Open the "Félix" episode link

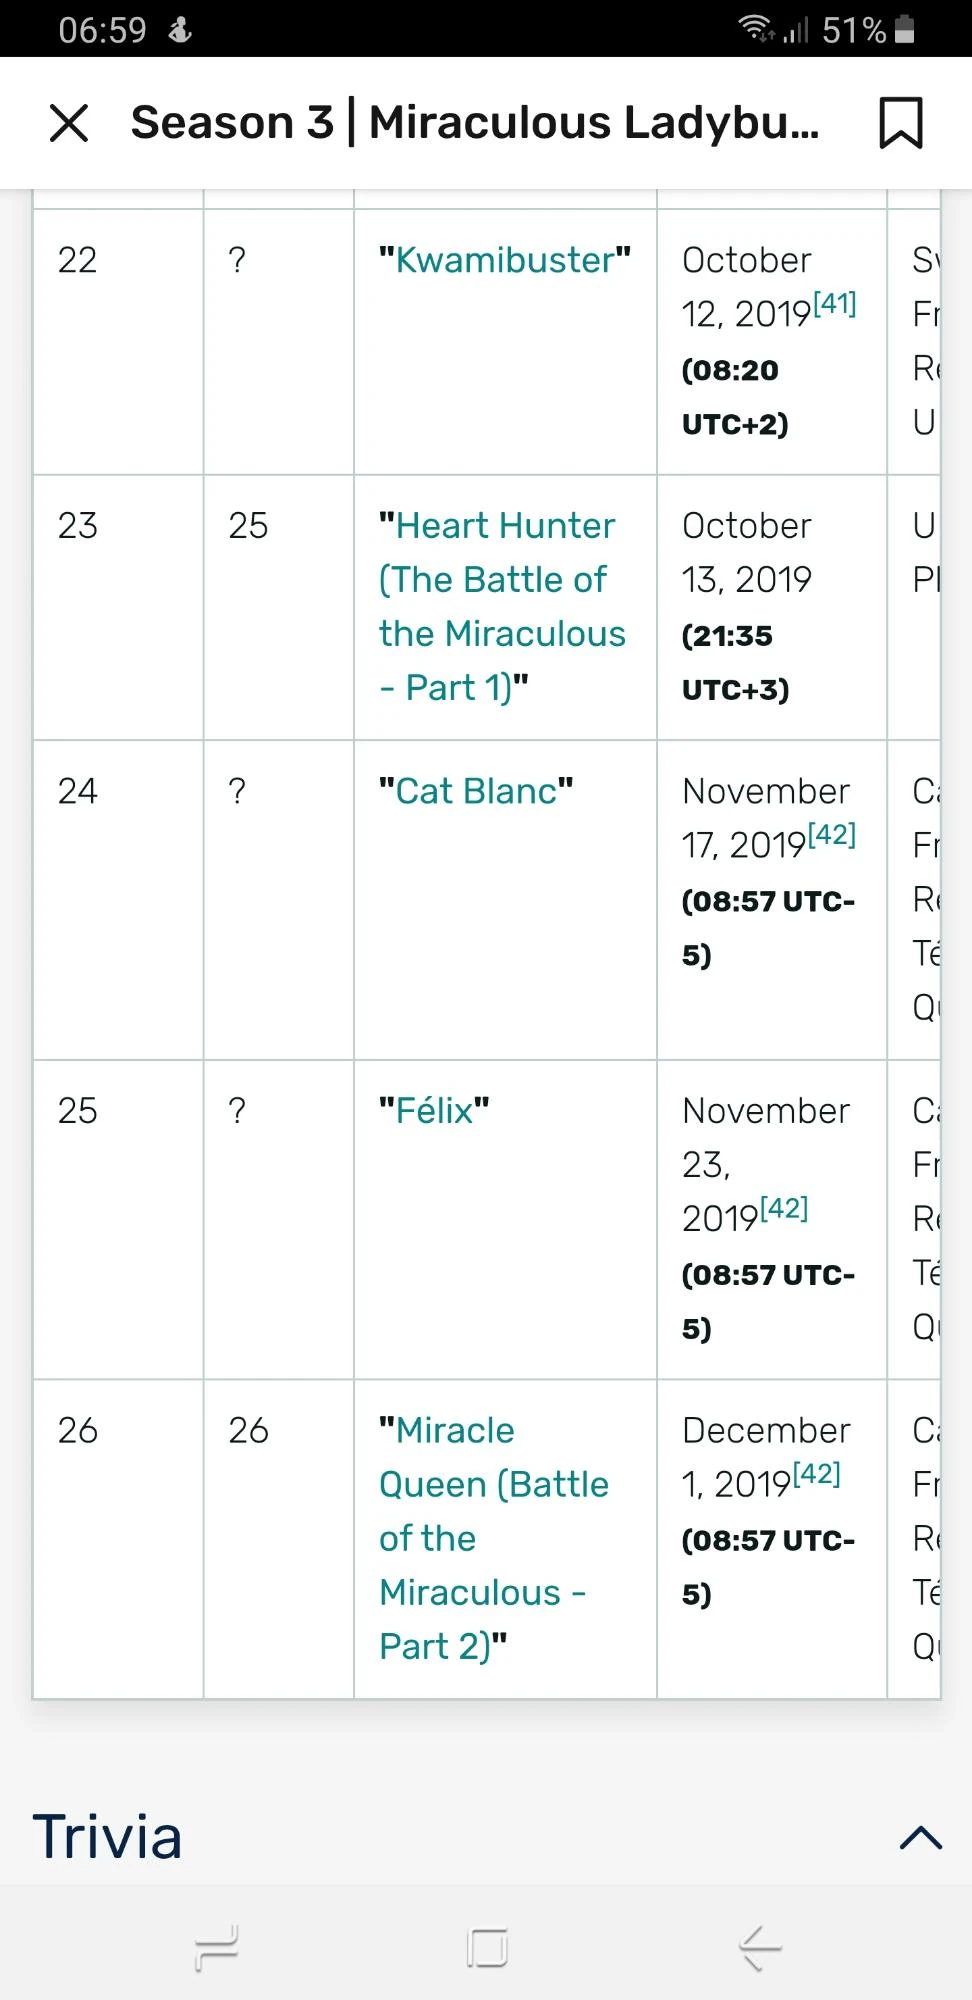pyautogui.click(x=434, y=1111)
